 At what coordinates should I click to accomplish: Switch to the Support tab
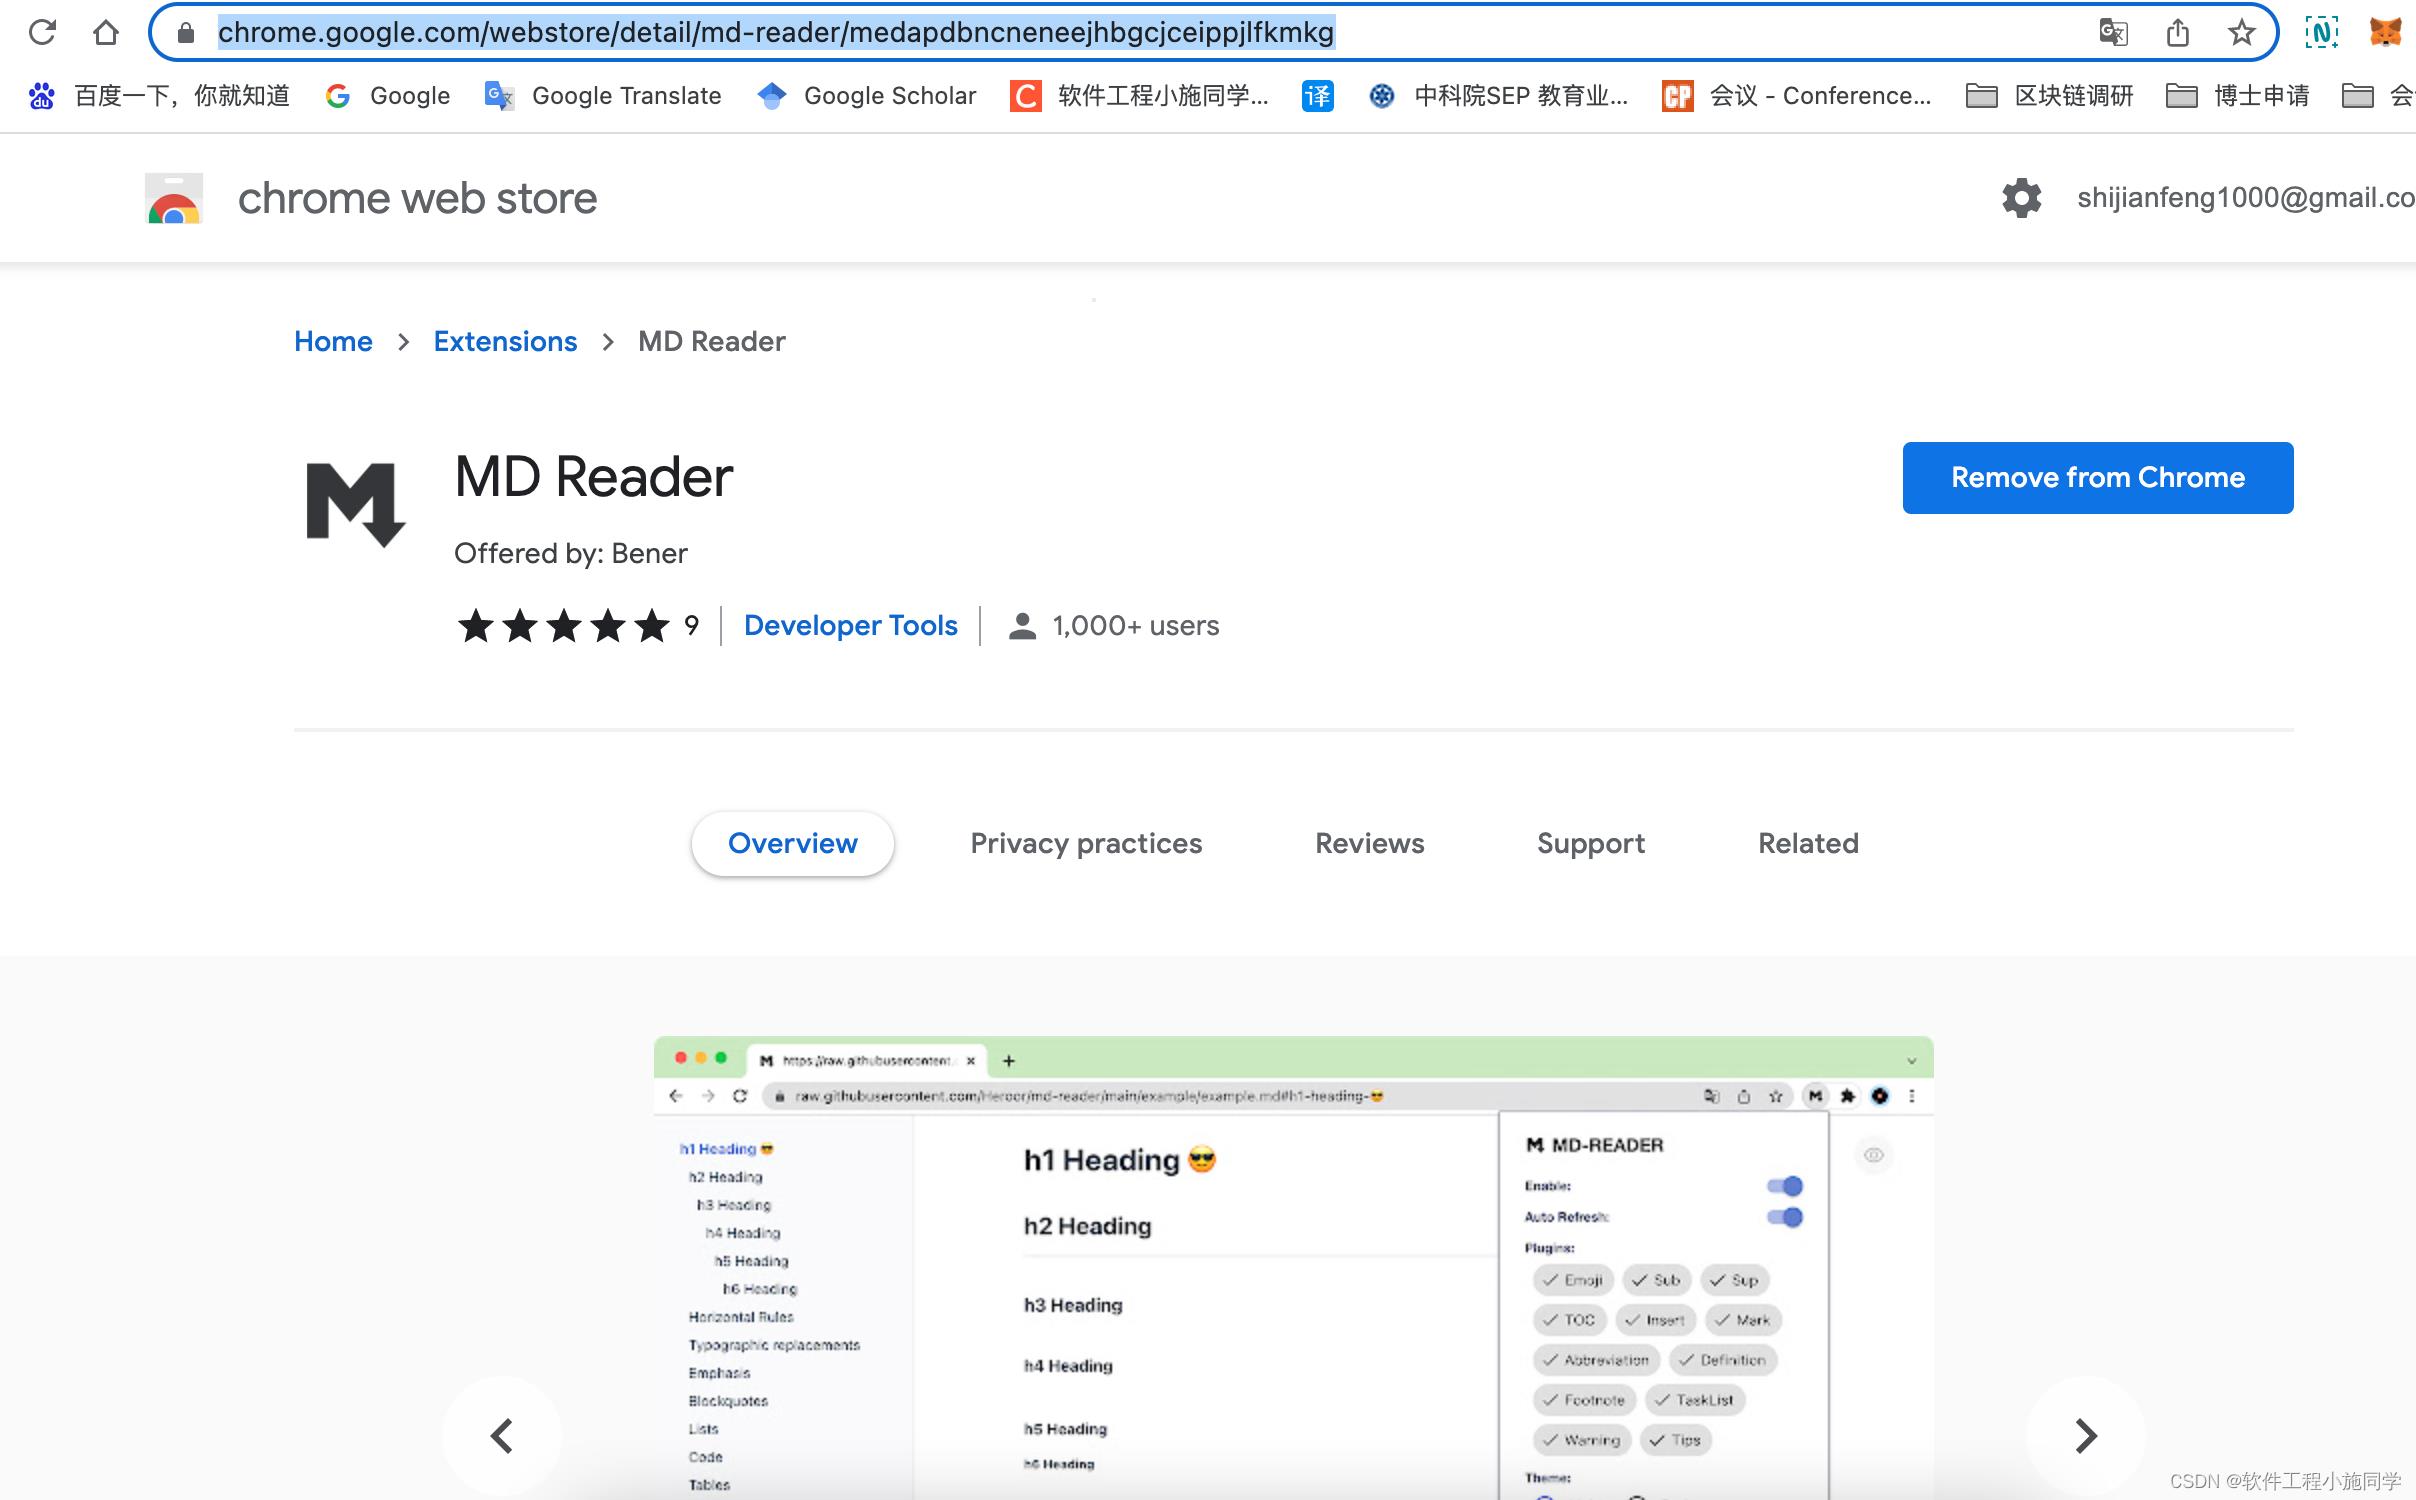click(x=1591, y=844)
